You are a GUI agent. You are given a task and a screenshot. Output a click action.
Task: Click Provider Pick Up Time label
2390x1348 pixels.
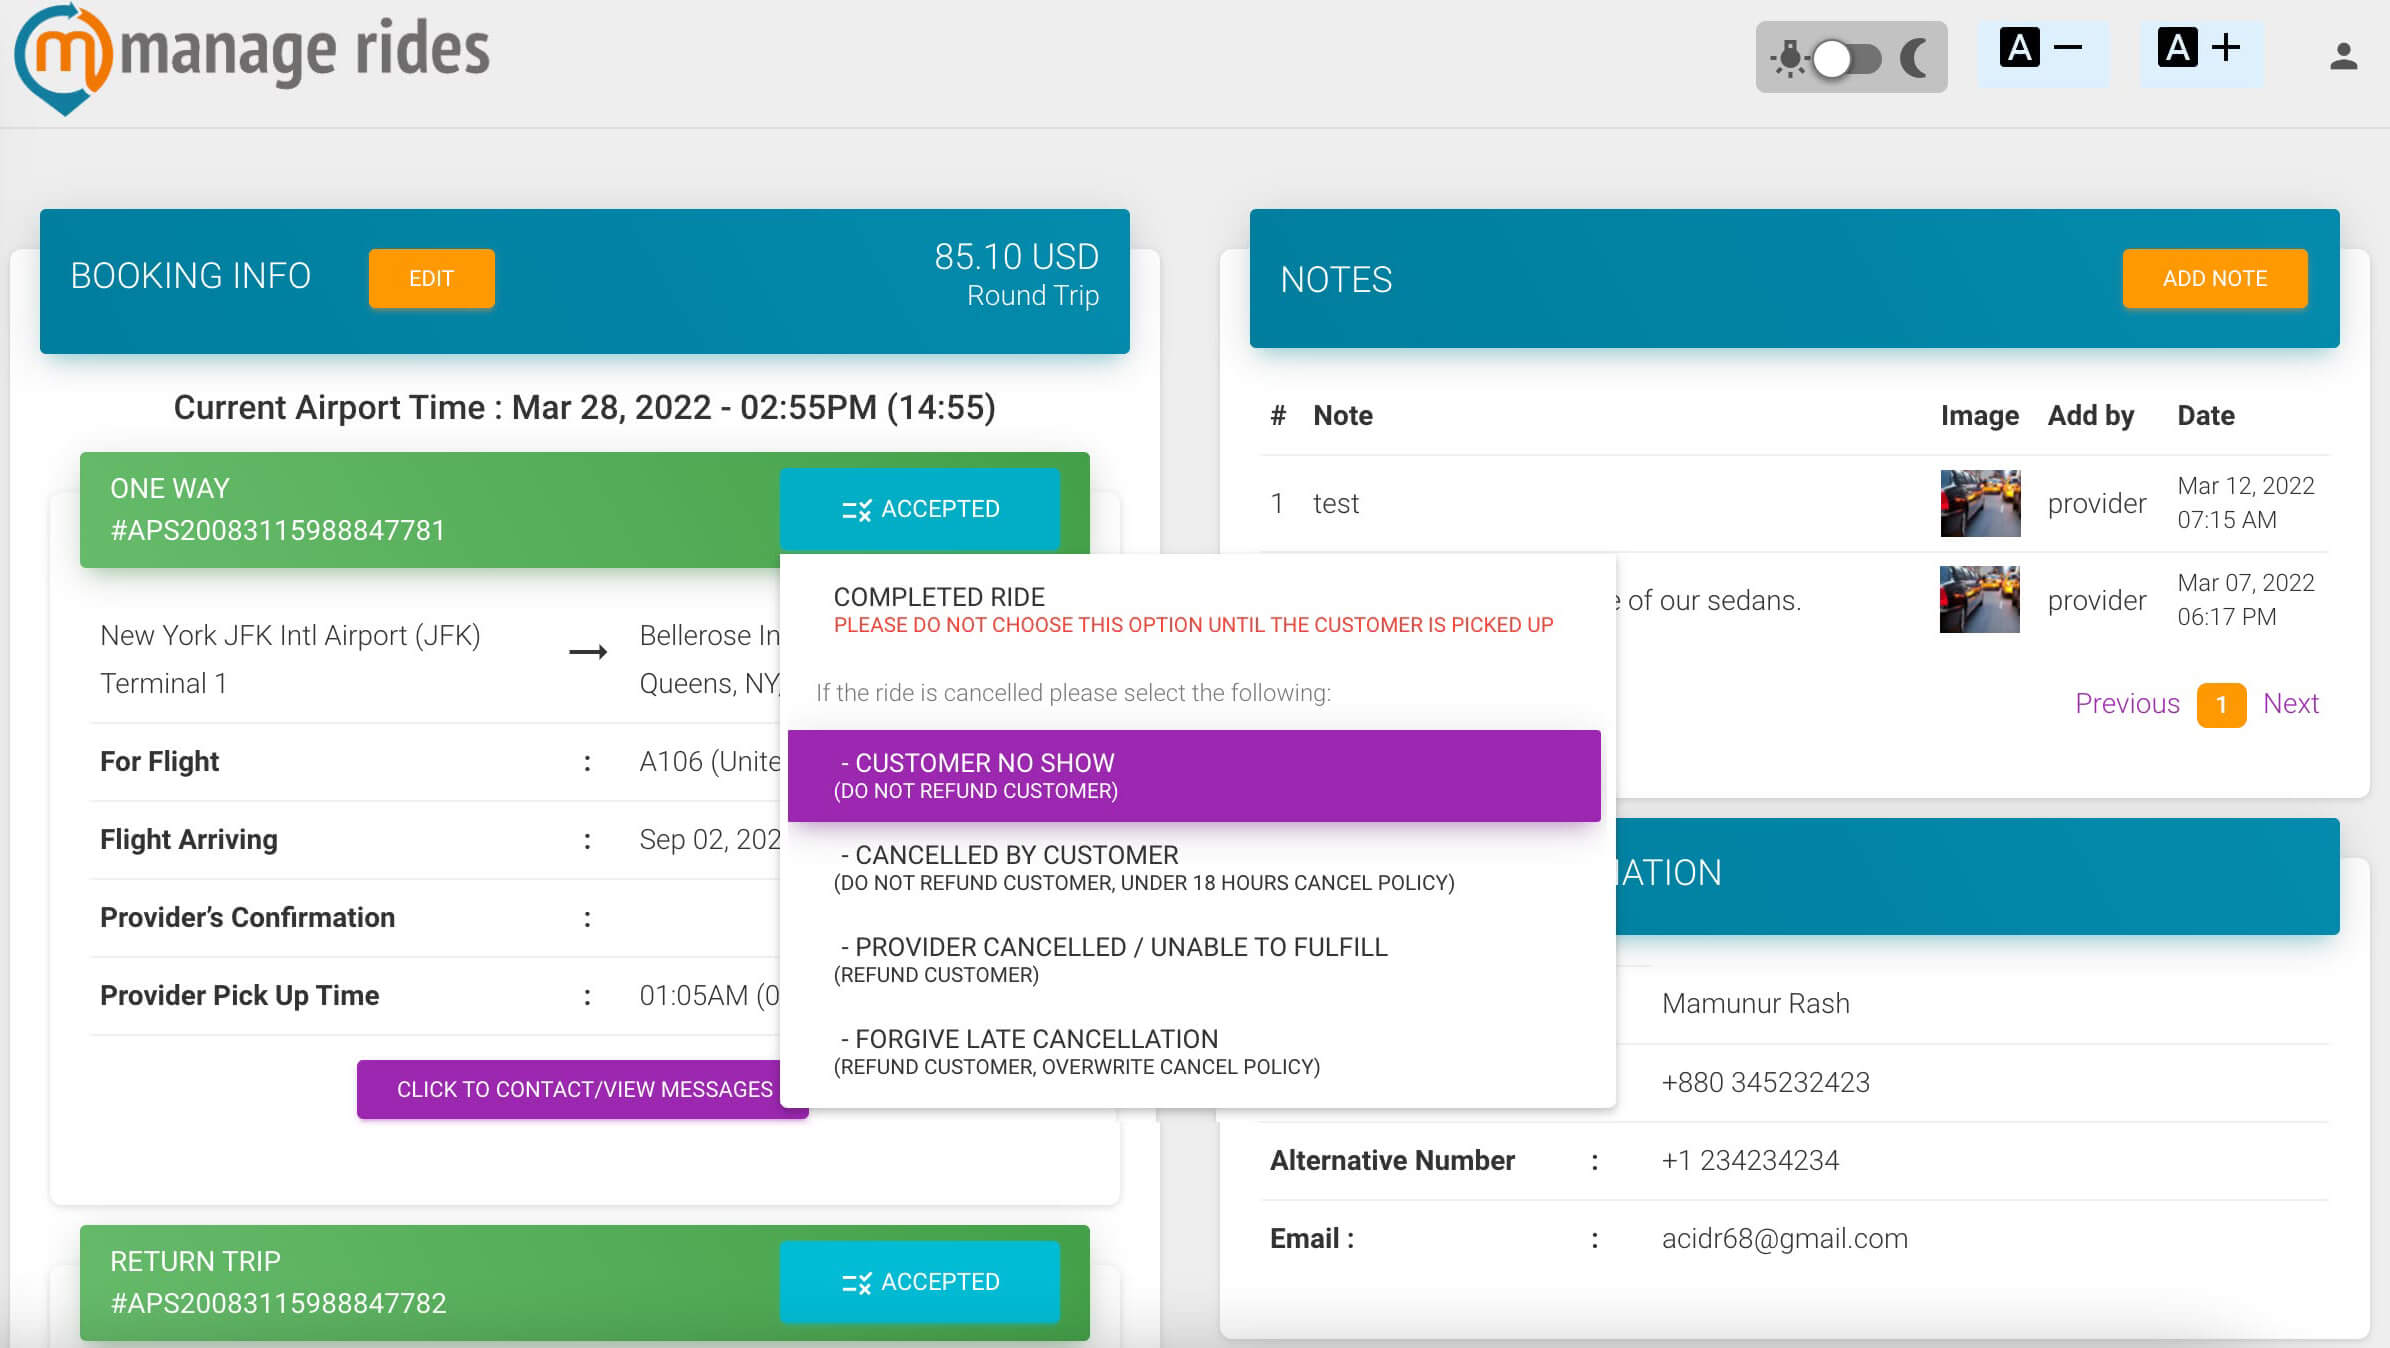239,996
